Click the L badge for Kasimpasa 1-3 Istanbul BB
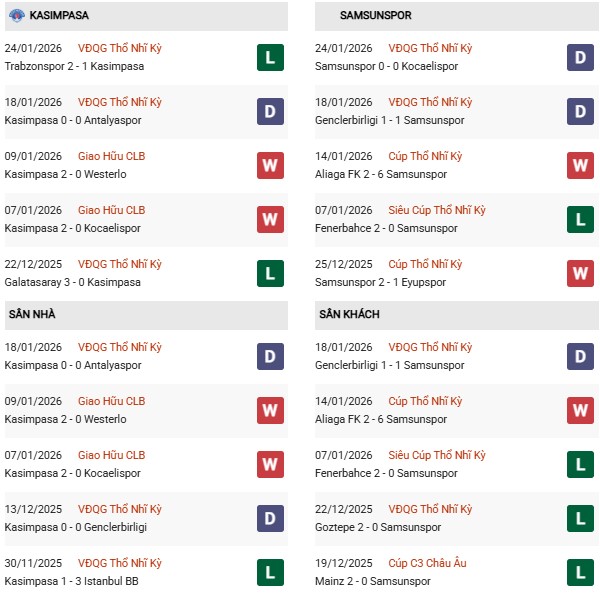Image resolution: width=600 pixels, height=593 pixels. [x=270, y=572]
